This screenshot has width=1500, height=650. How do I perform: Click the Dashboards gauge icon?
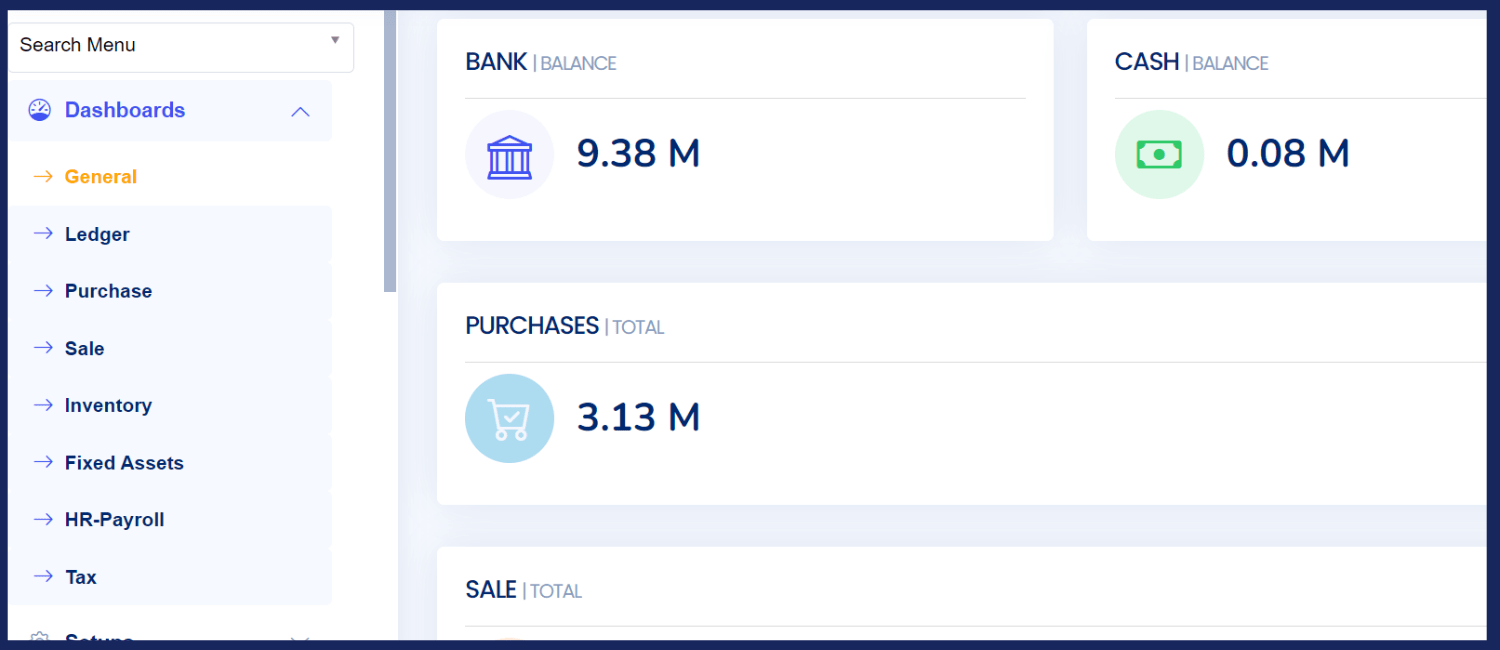click(39, 110)
